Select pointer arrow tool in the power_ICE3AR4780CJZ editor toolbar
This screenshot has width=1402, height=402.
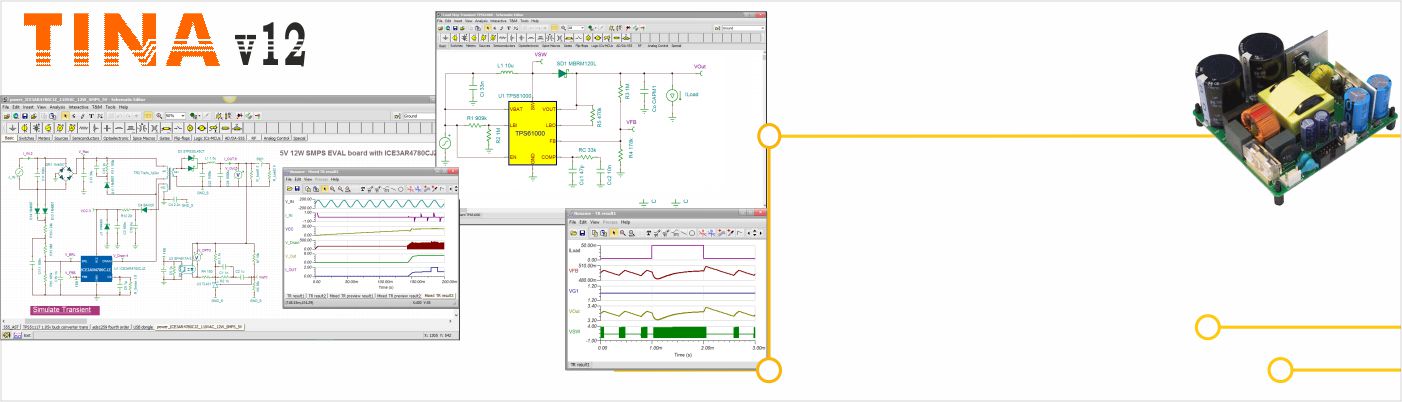pyautogui.click(x=65, y=116)
